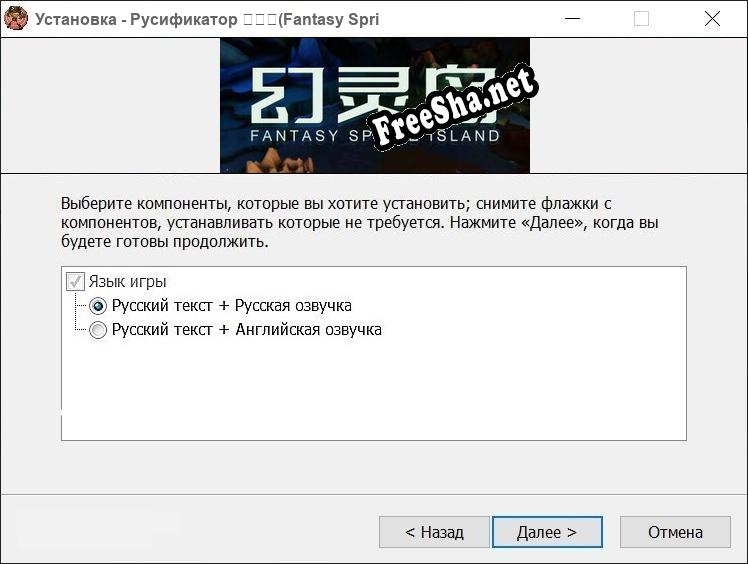Select "Русский текст + Английская озвучка" radio button
This screenshot has width=748, height=564.
98,330
